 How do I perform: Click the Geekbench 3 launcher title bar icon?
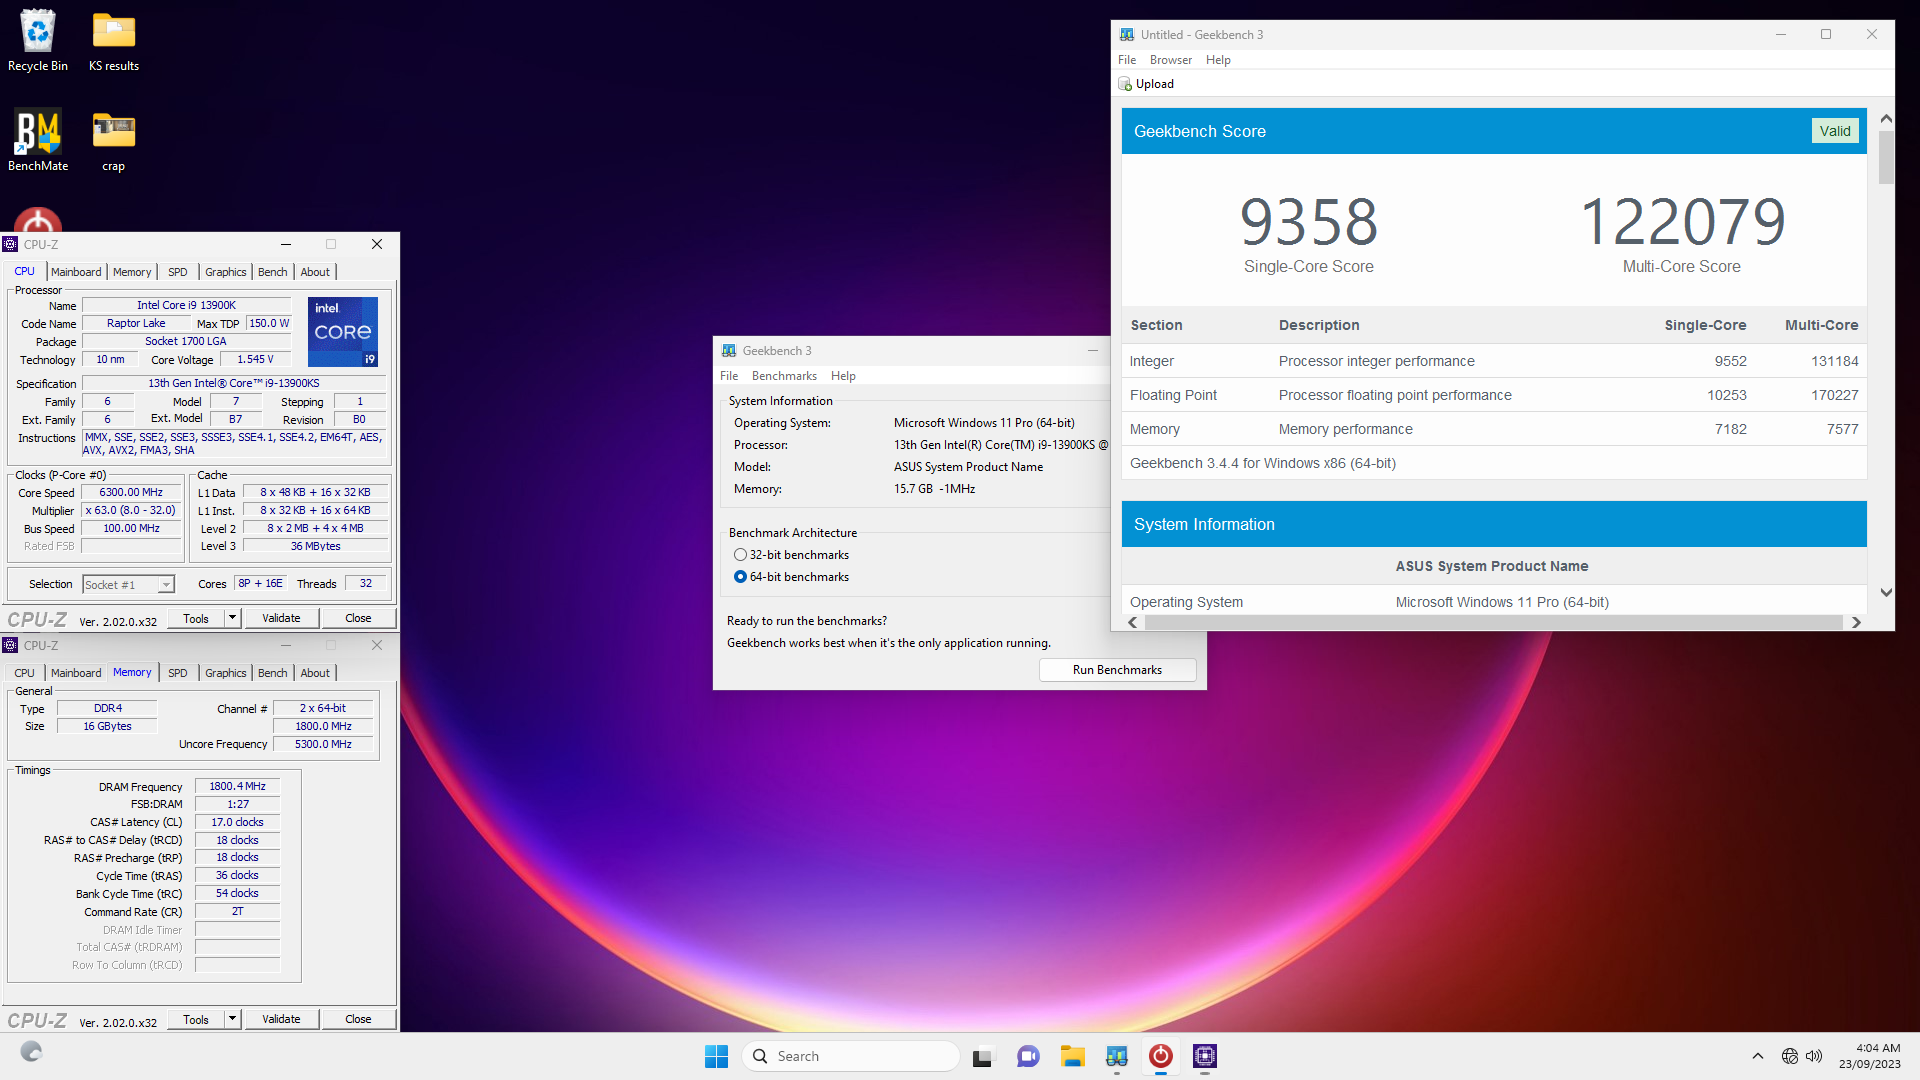729,351
